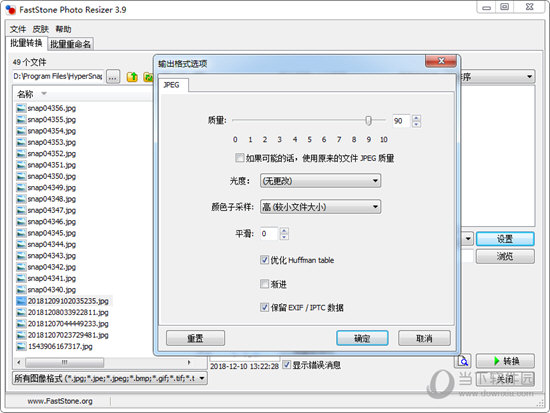Select file snap04343.jpg

pyautogui.click(x=52, y=256)
